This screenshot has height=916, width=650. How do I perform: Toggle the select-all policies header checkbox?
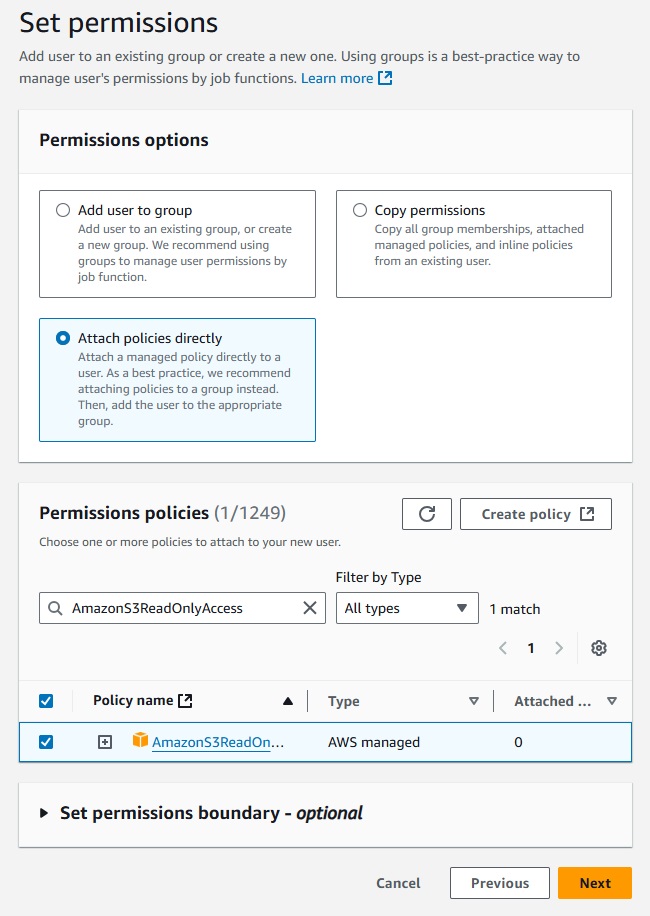pyautogui.click(x=46, y=702)
